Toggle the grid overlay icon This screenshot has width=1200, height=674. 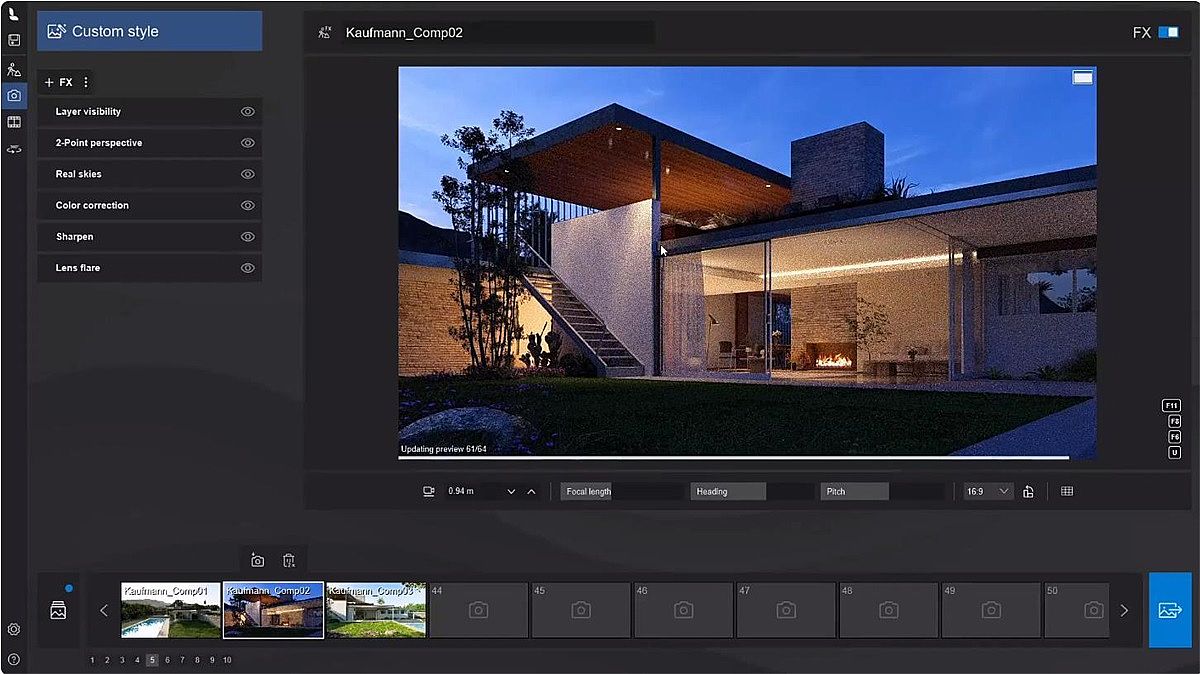[1067, 492]
